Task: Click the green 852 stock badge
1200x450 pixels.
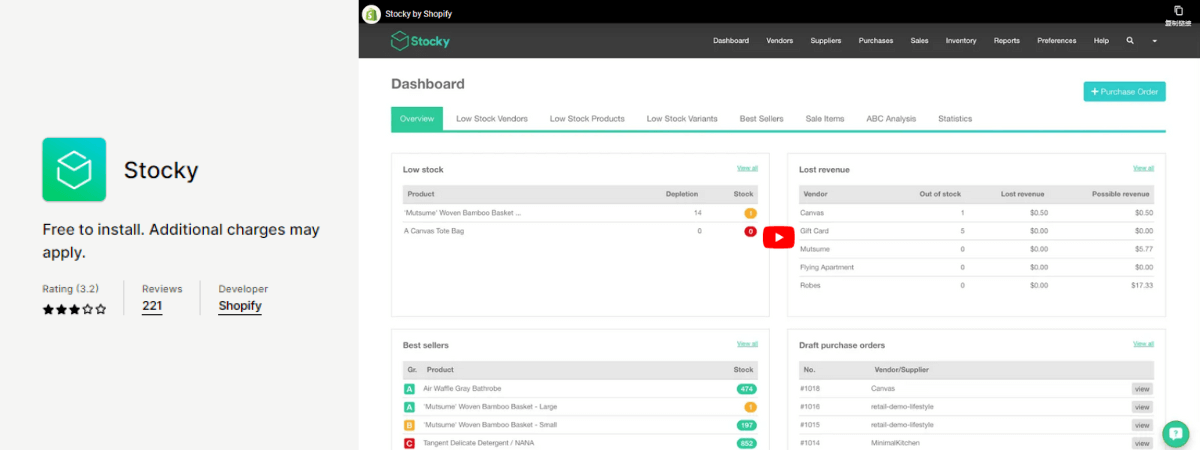Action: (746, 443)
